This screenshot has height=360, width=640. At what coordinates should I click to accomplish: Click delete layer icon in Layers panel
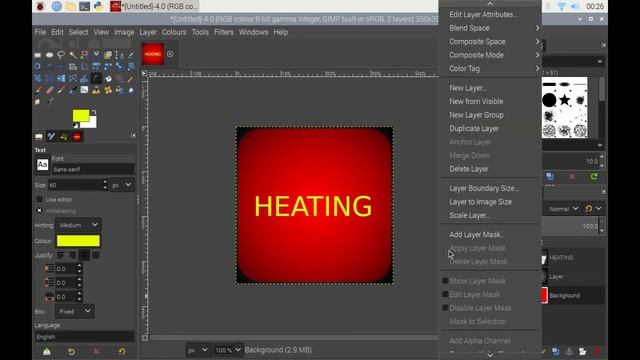tap(597, 351)
